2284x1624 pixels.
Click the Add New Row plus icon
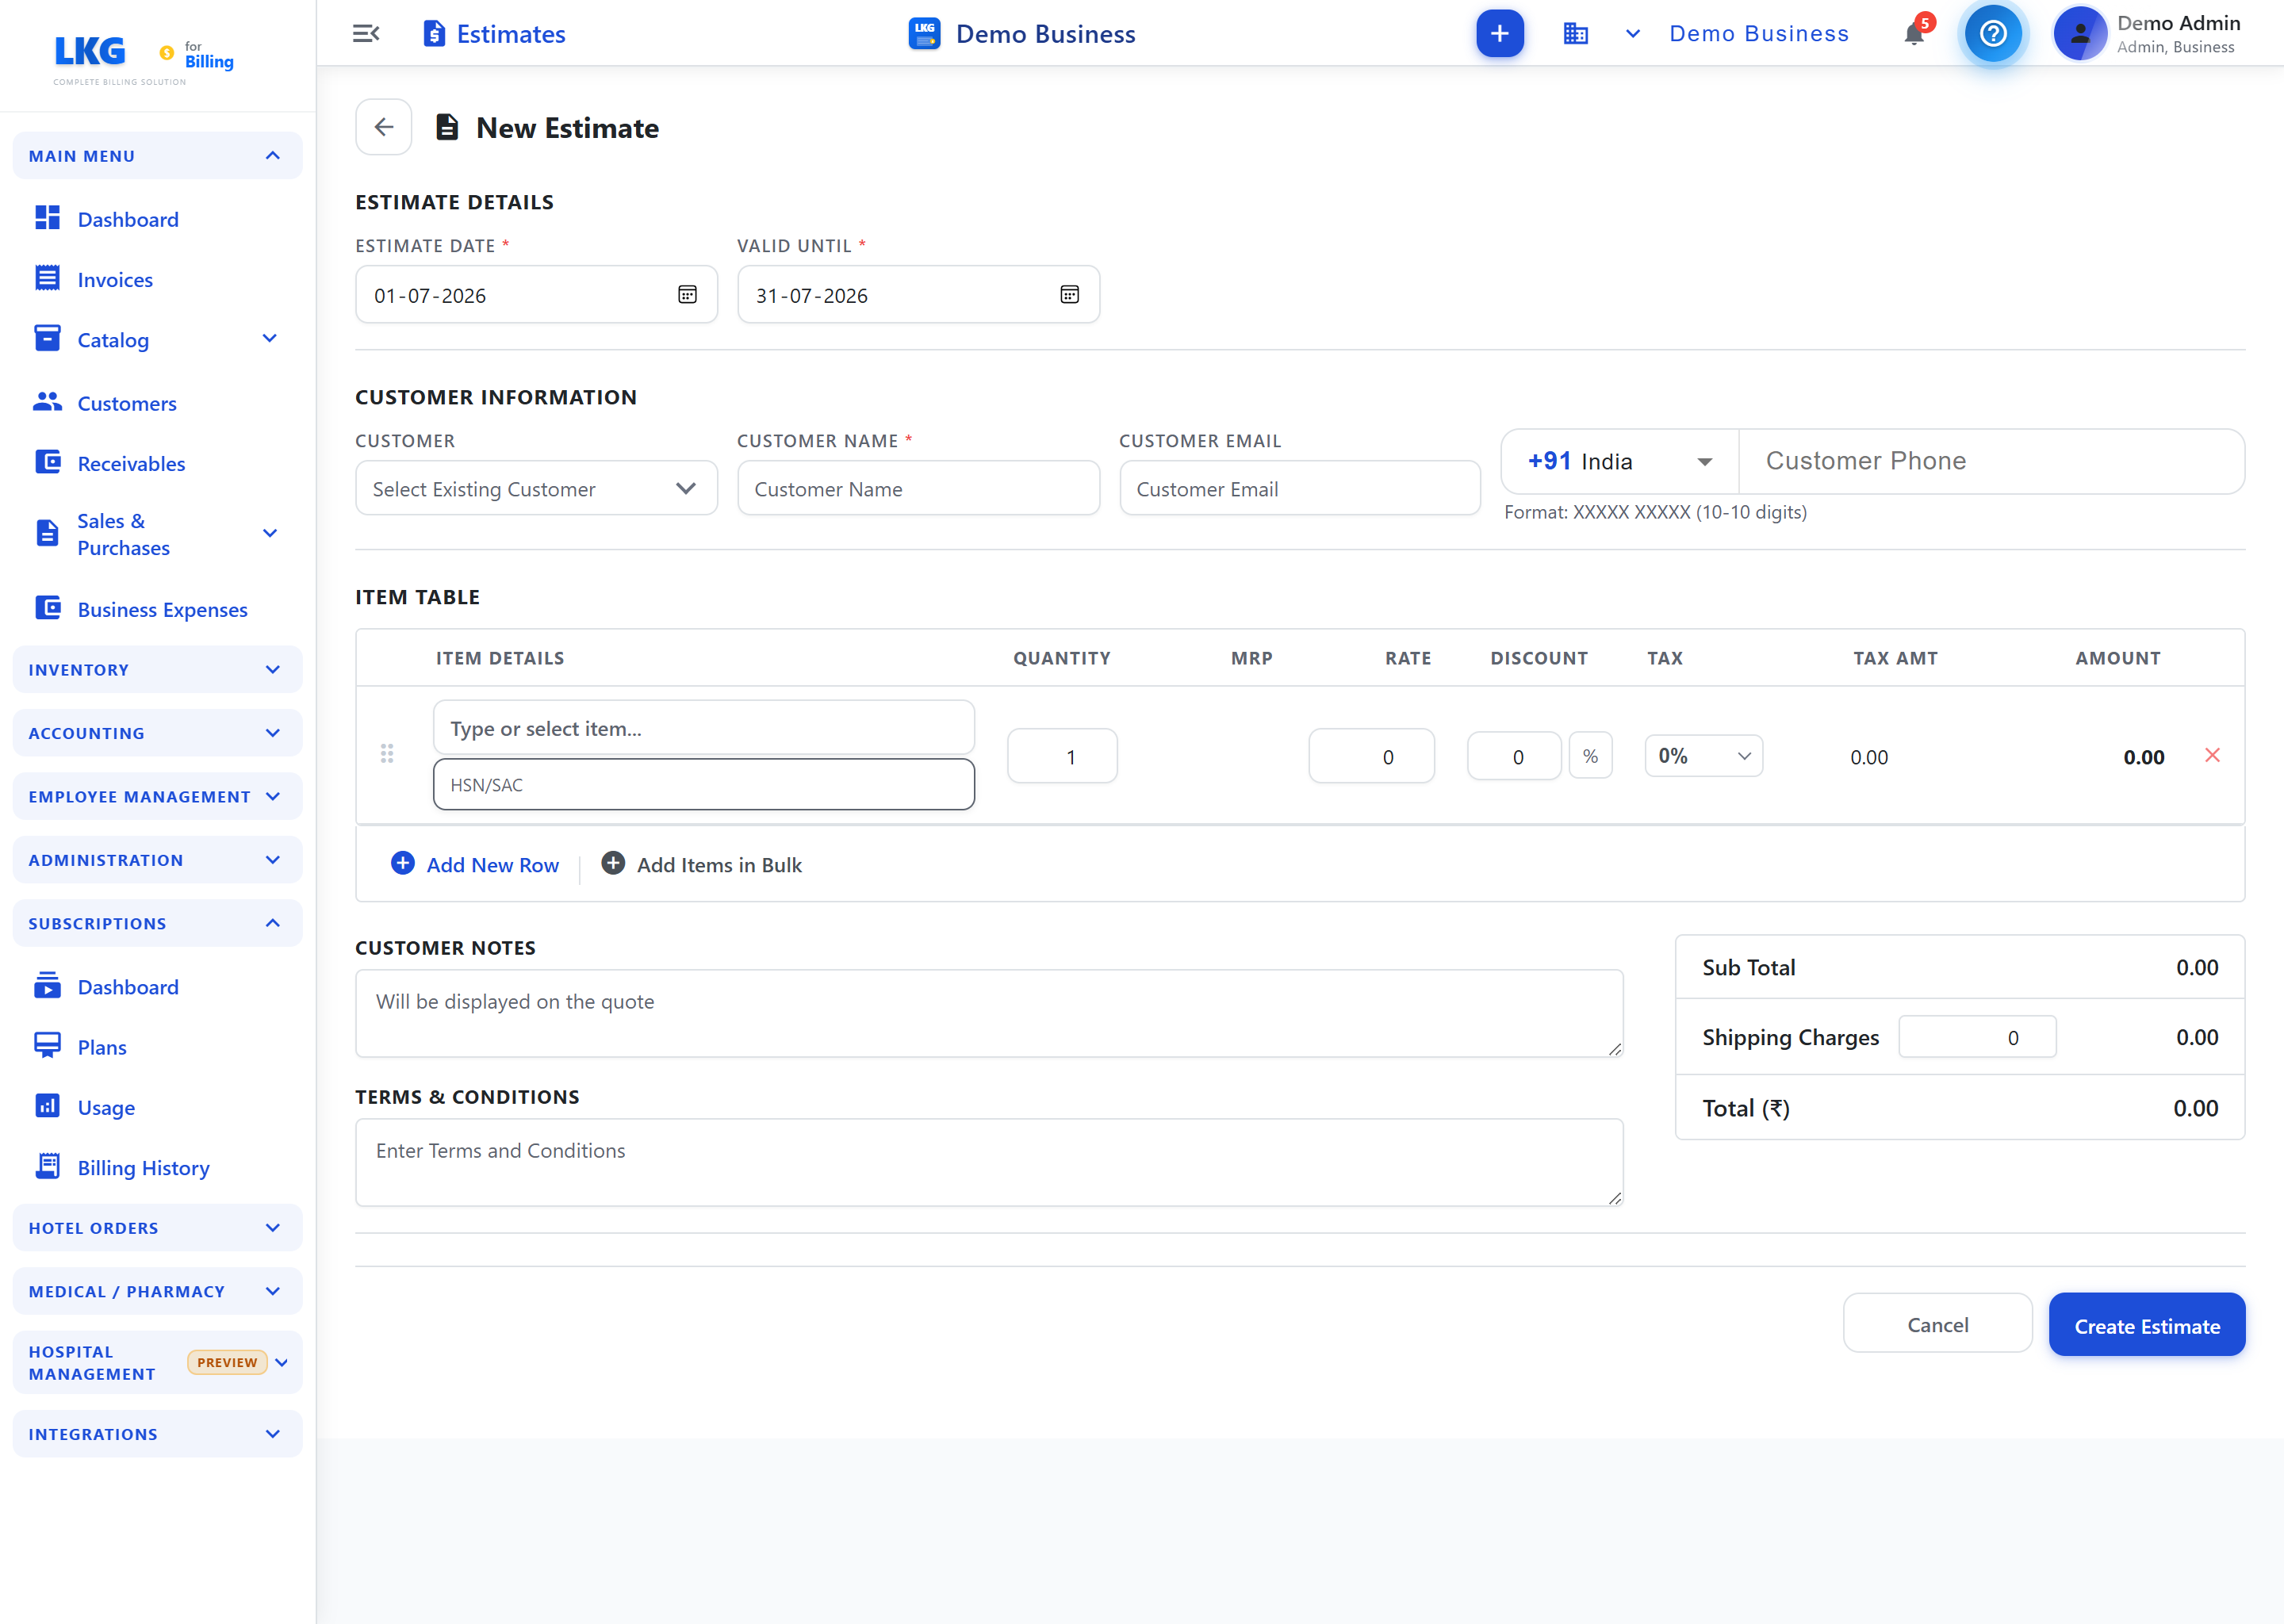coord(403,863)
